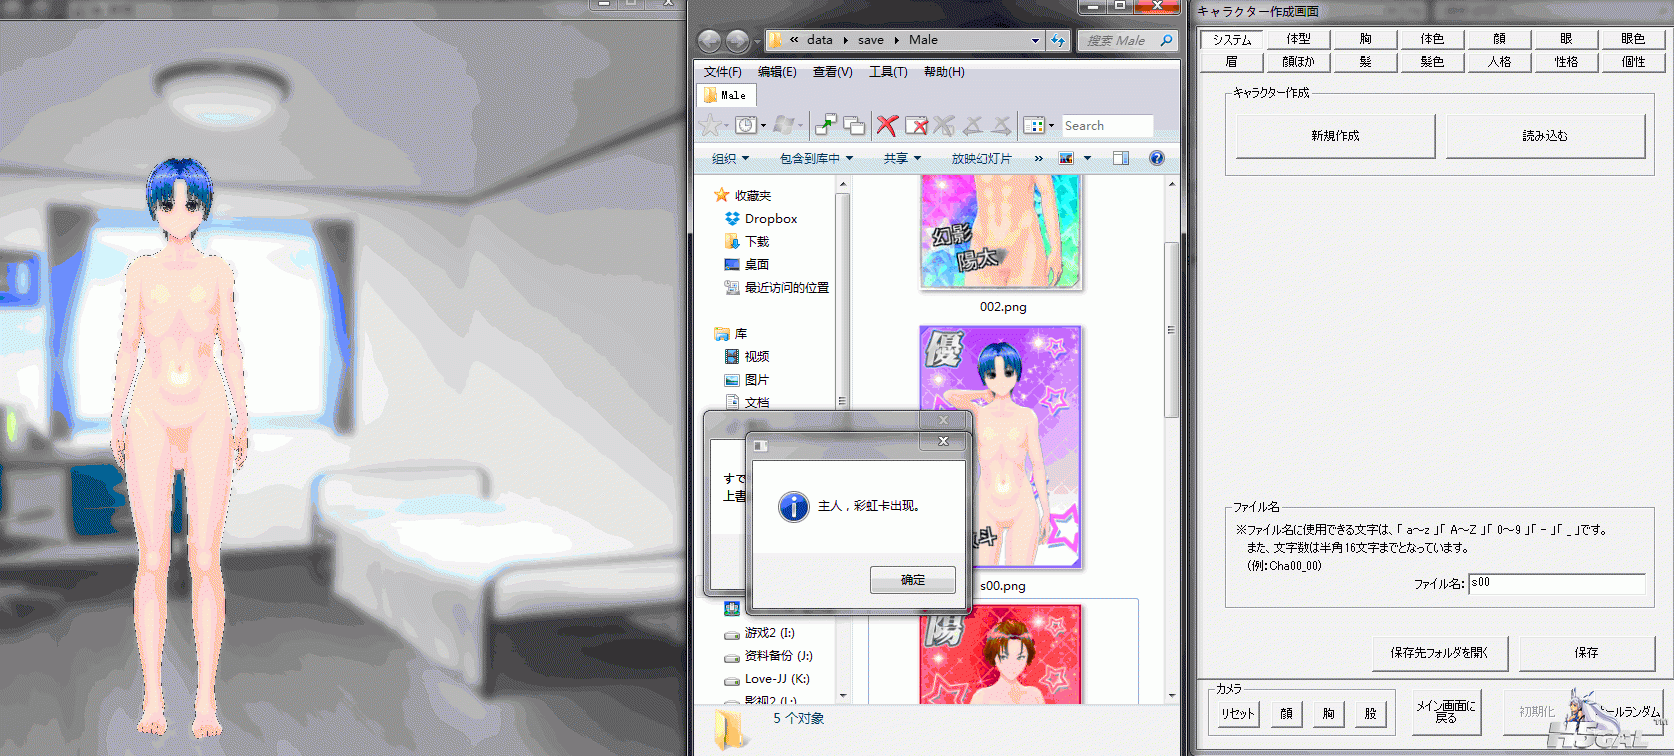Select the Male folder tab
Image resolution: width=1674 pixels, height=756 pixels.
pyautogui.click(x=726, y=95)
